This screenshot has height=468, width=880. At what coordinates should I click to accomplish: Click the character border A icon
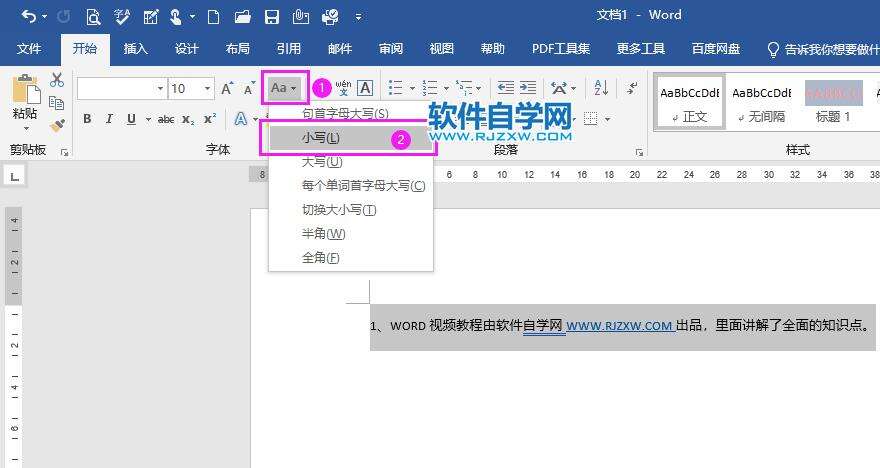365,88
